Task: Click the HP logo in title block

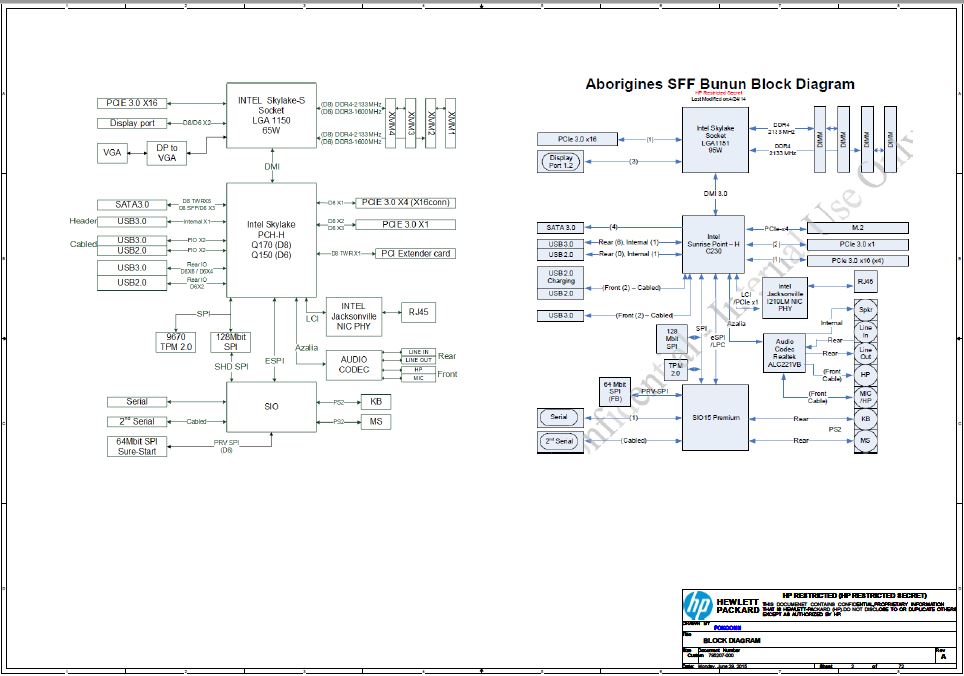Action: [698, 607]
